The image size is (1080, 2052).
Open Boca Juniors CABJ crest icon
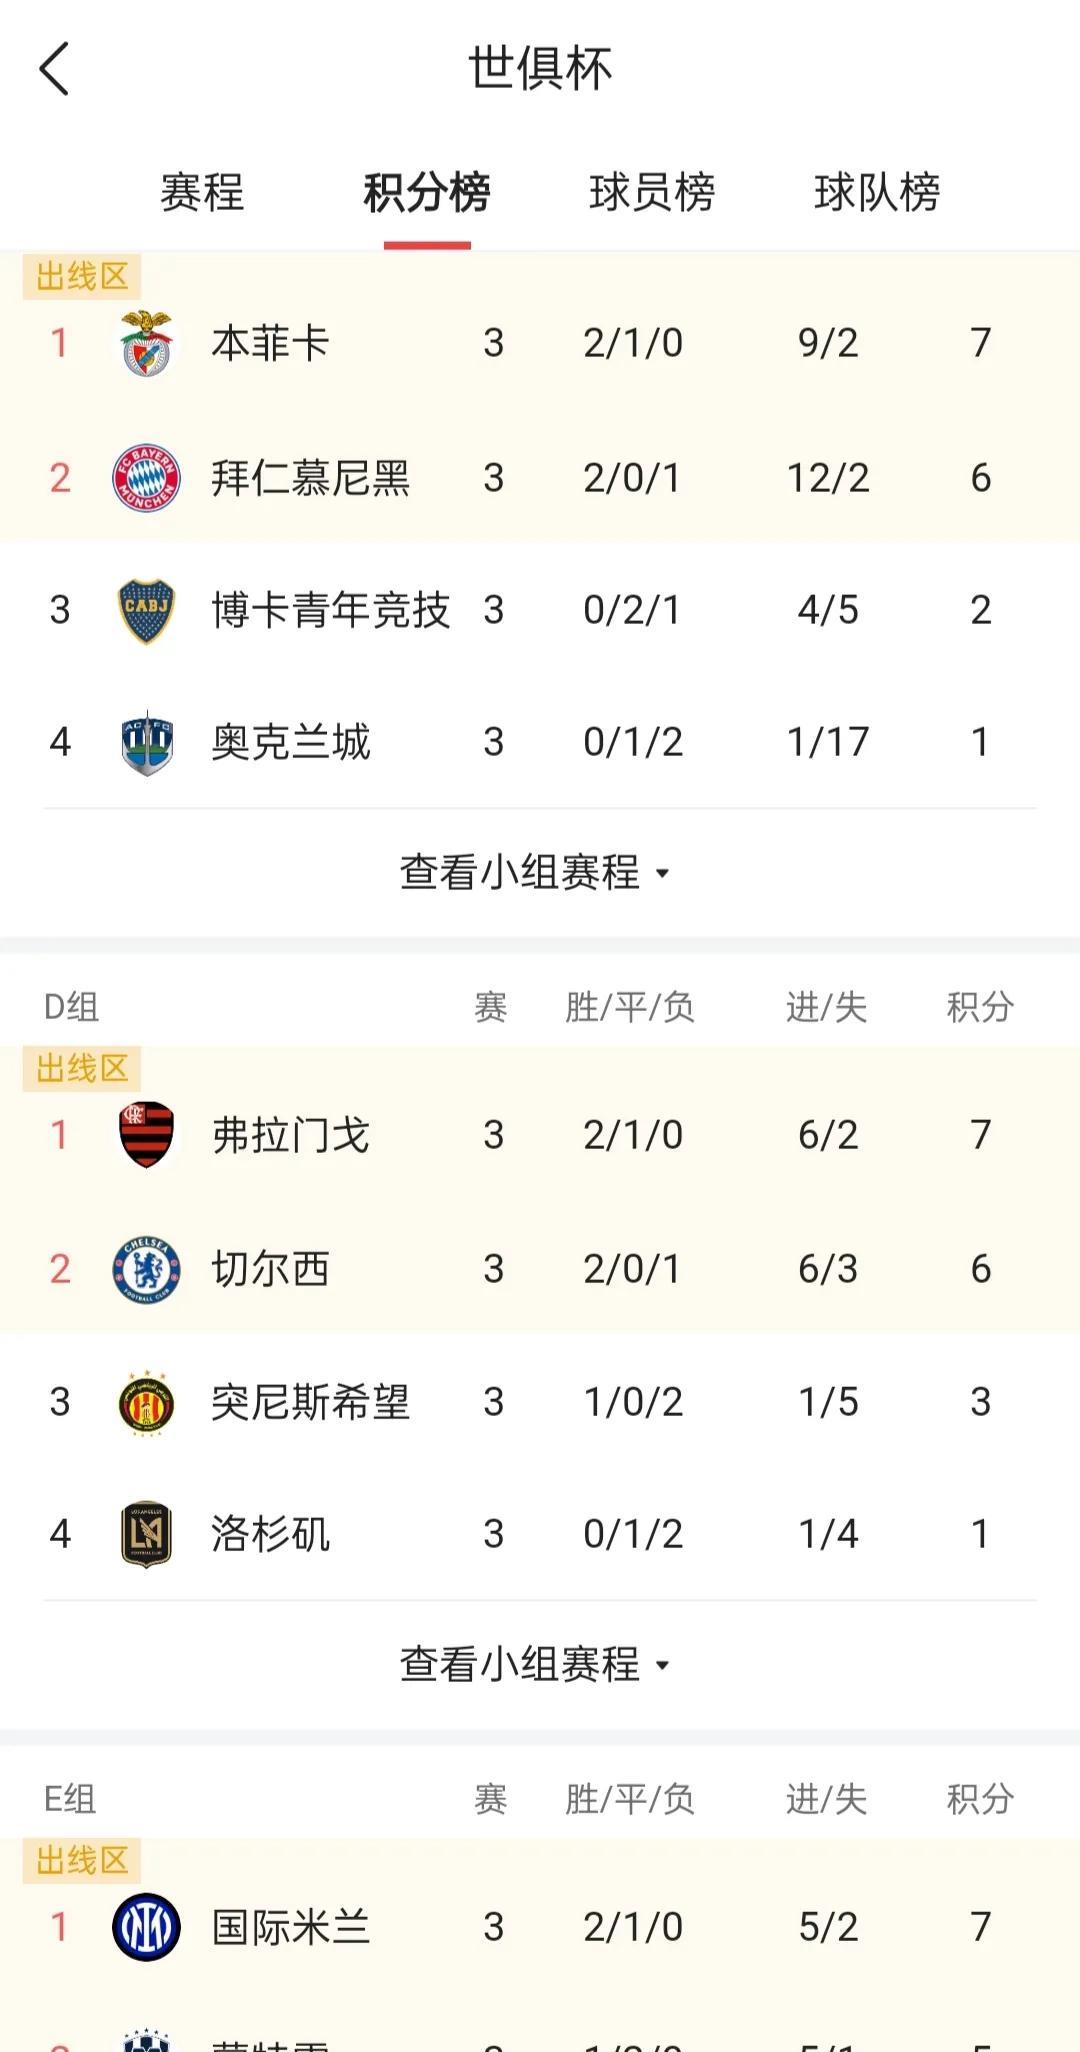tap(147, 610)
